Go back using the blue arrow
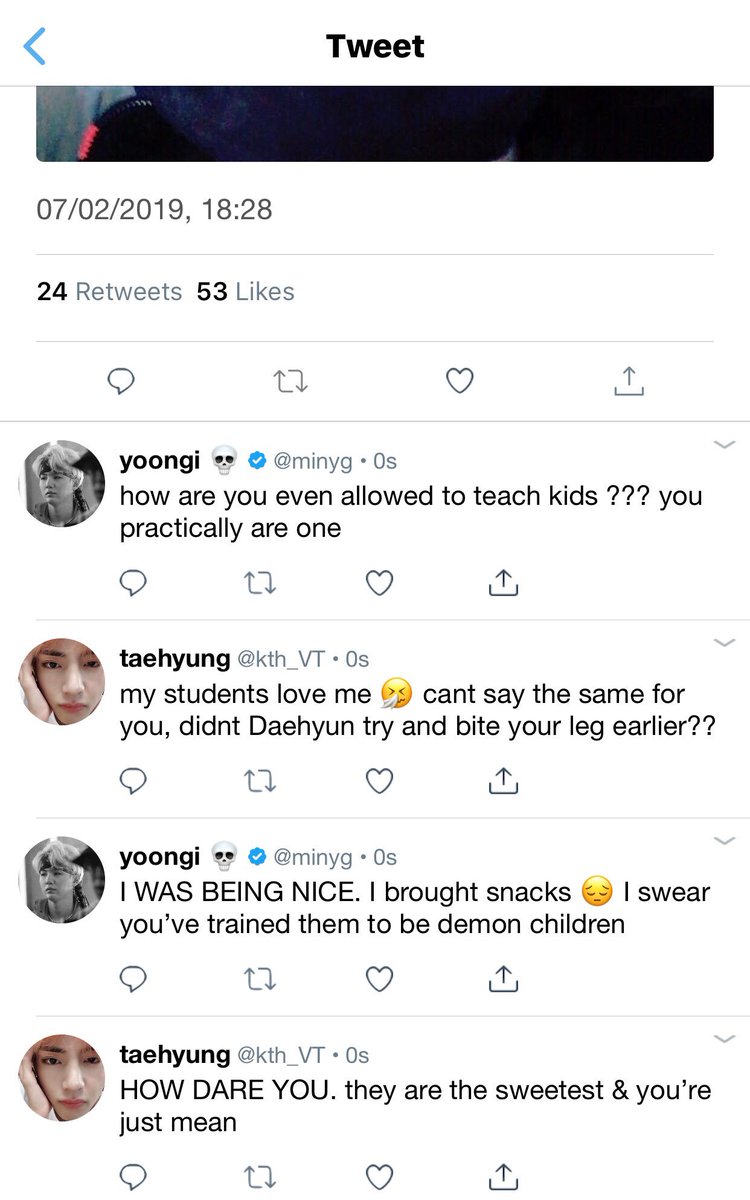 34,46
